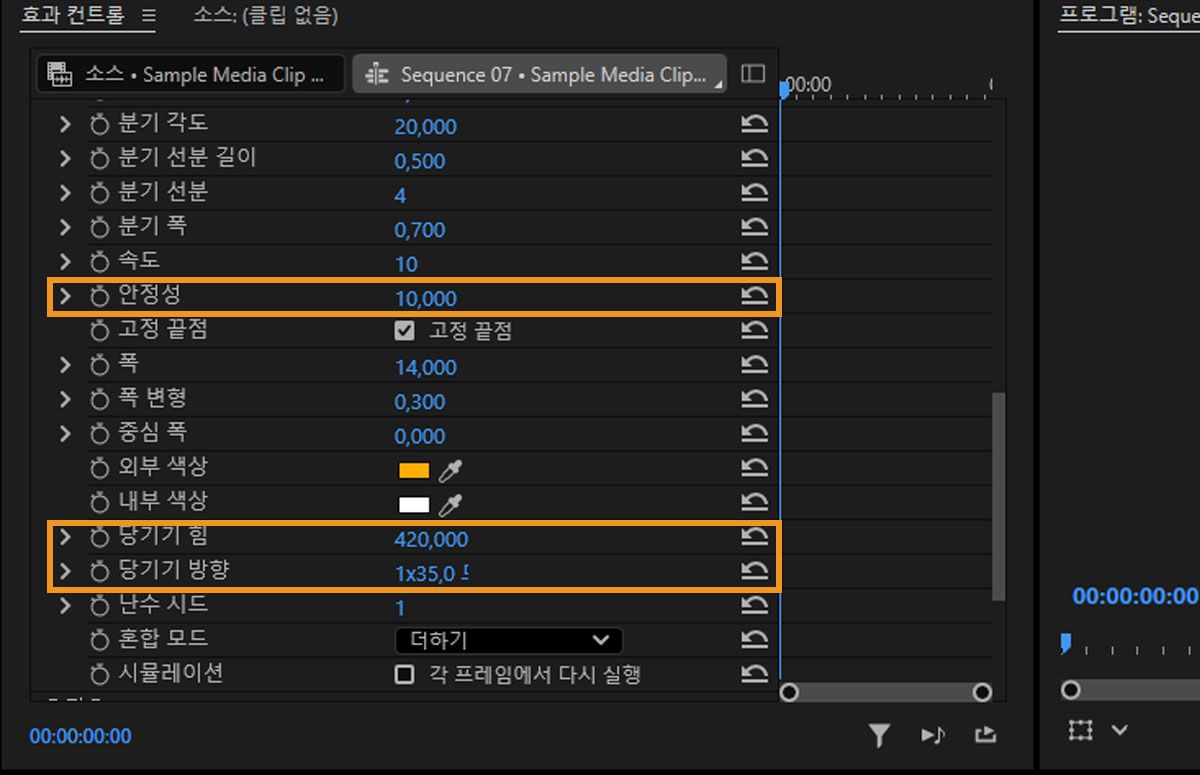Click the blue 420,000 value of 당기기 힘
This screenshot has height=775, width=1200.
[x=430, y=538]
